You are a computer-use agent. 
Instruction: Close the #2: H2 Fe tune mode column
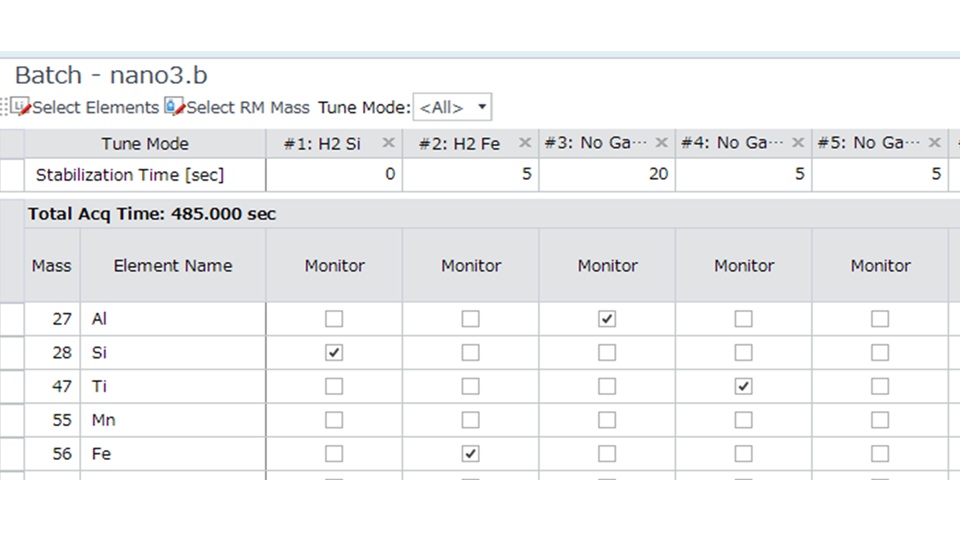click(x=525, y=143)
